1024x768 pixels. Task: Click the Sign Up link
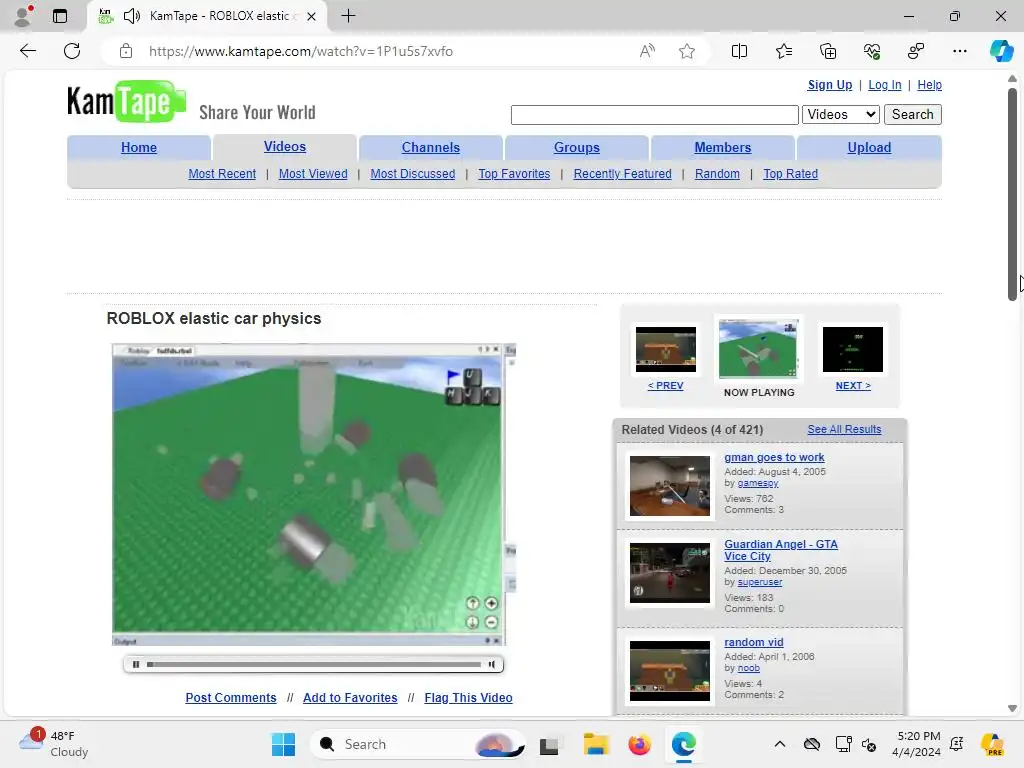tap(829, 85)
